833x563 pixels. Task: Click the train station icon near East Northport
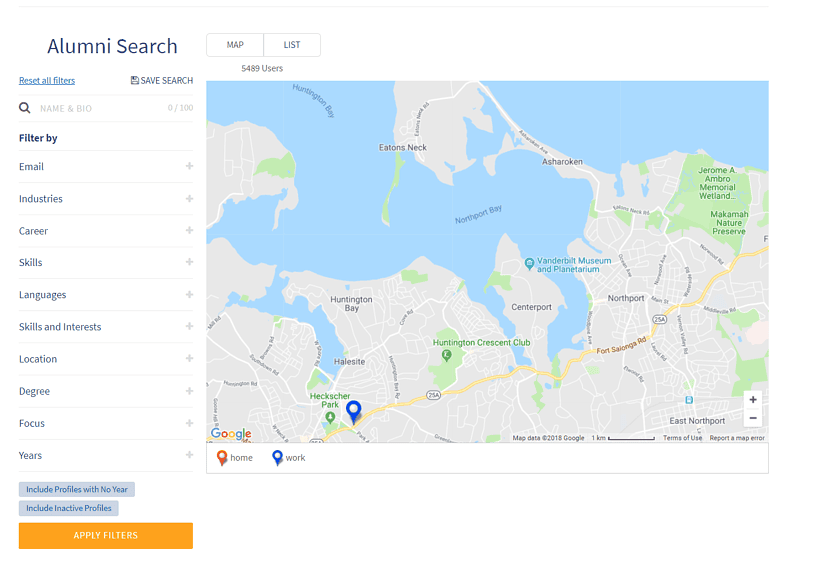[689, 400]
